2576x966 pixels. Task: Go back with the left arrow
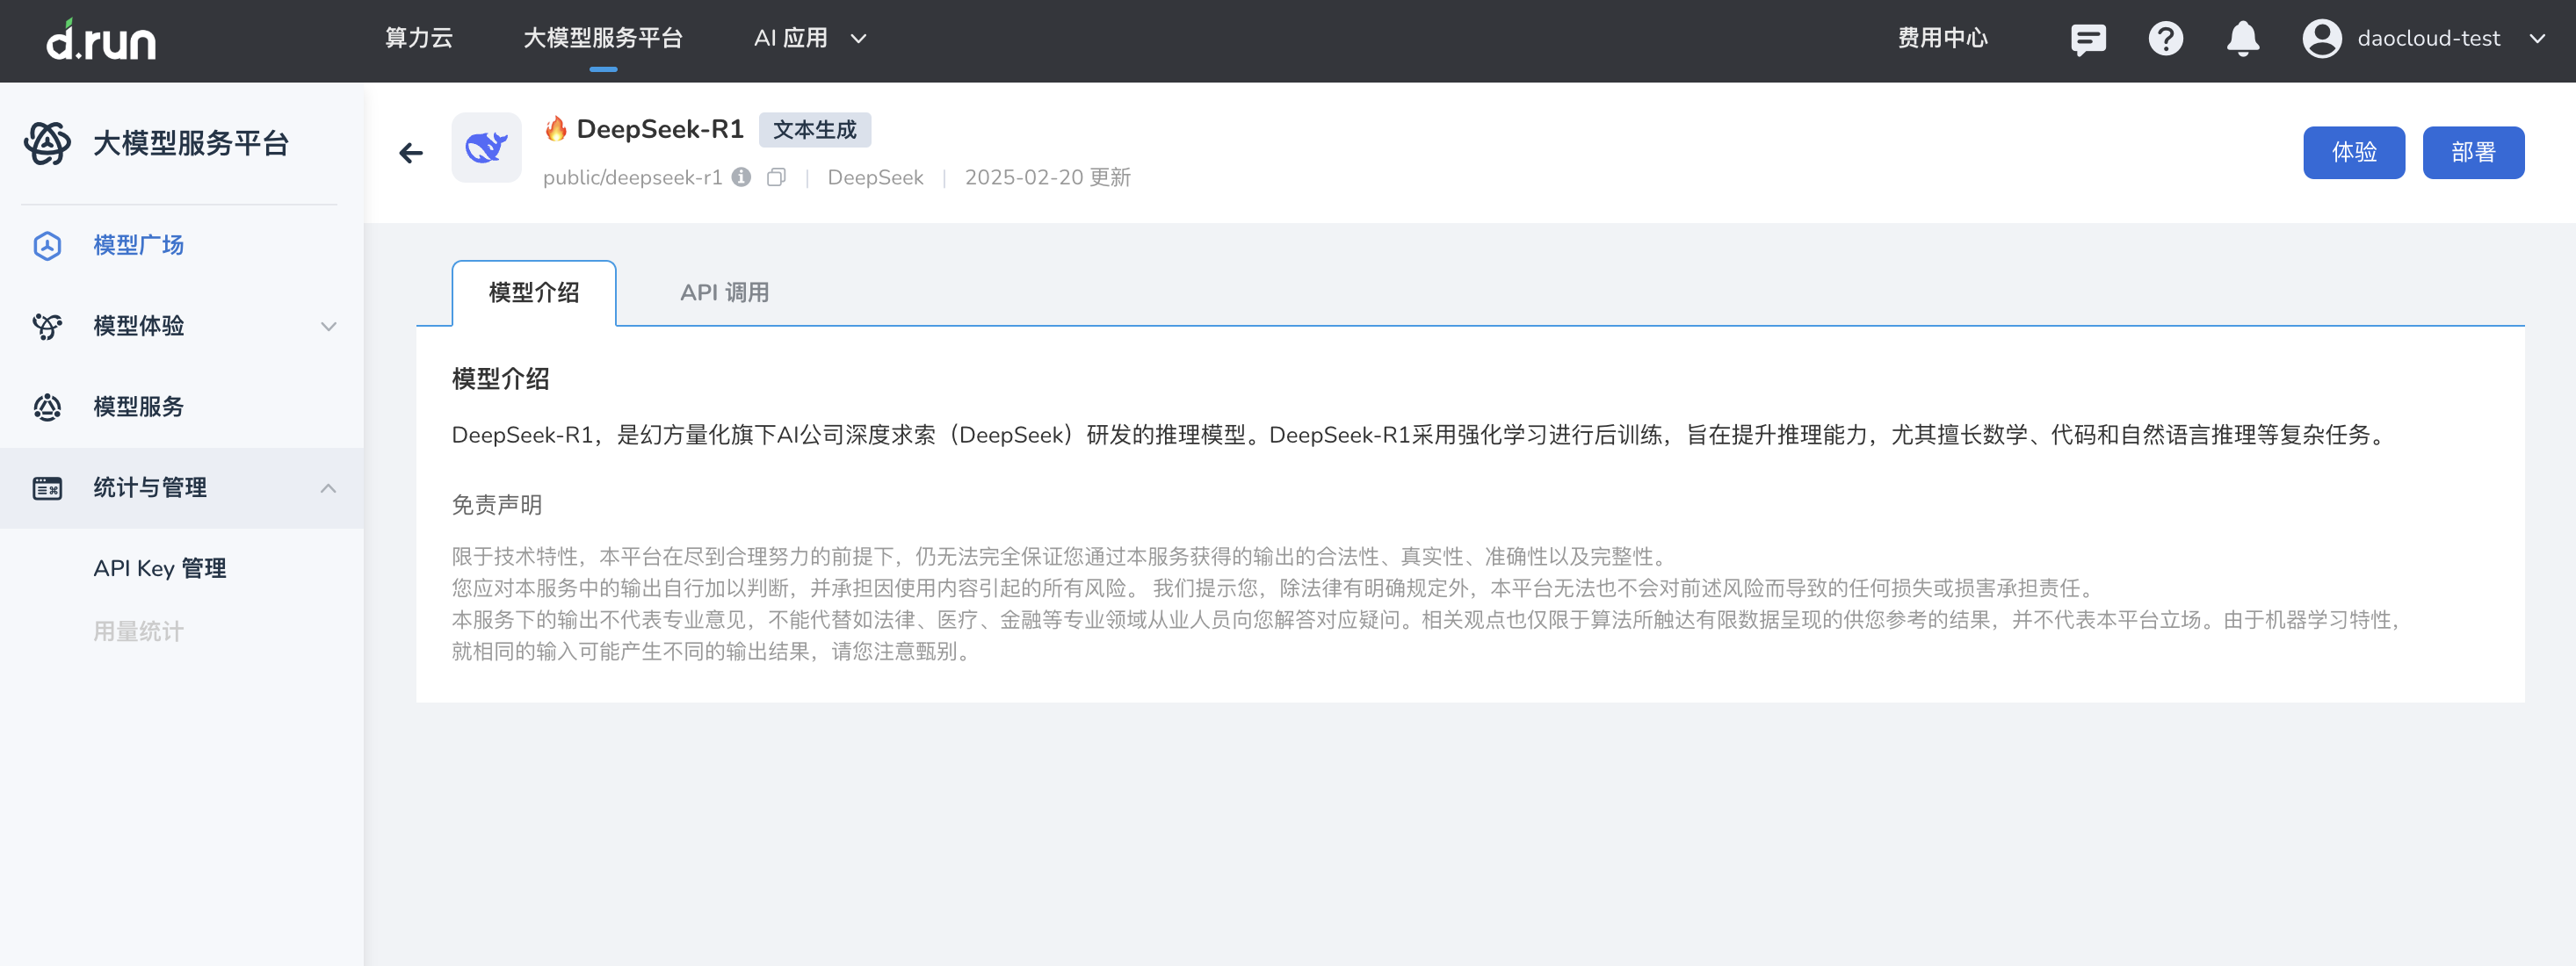click(x=411, y=153)
